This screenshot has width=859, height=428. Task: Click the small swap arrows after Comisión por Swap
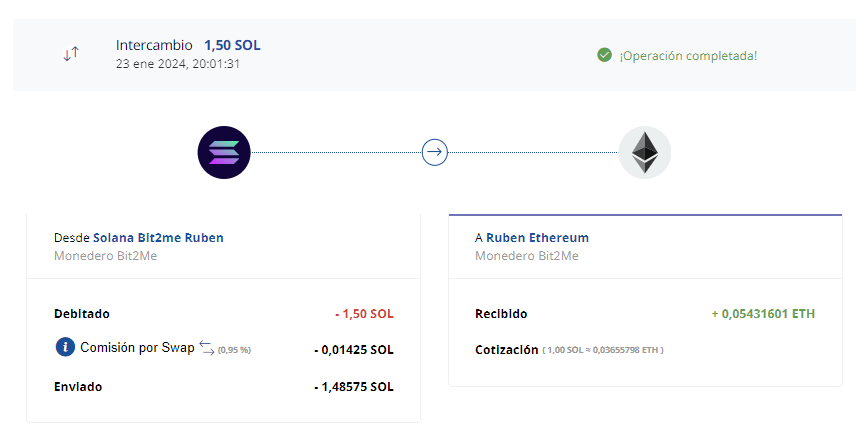(207, 347)
